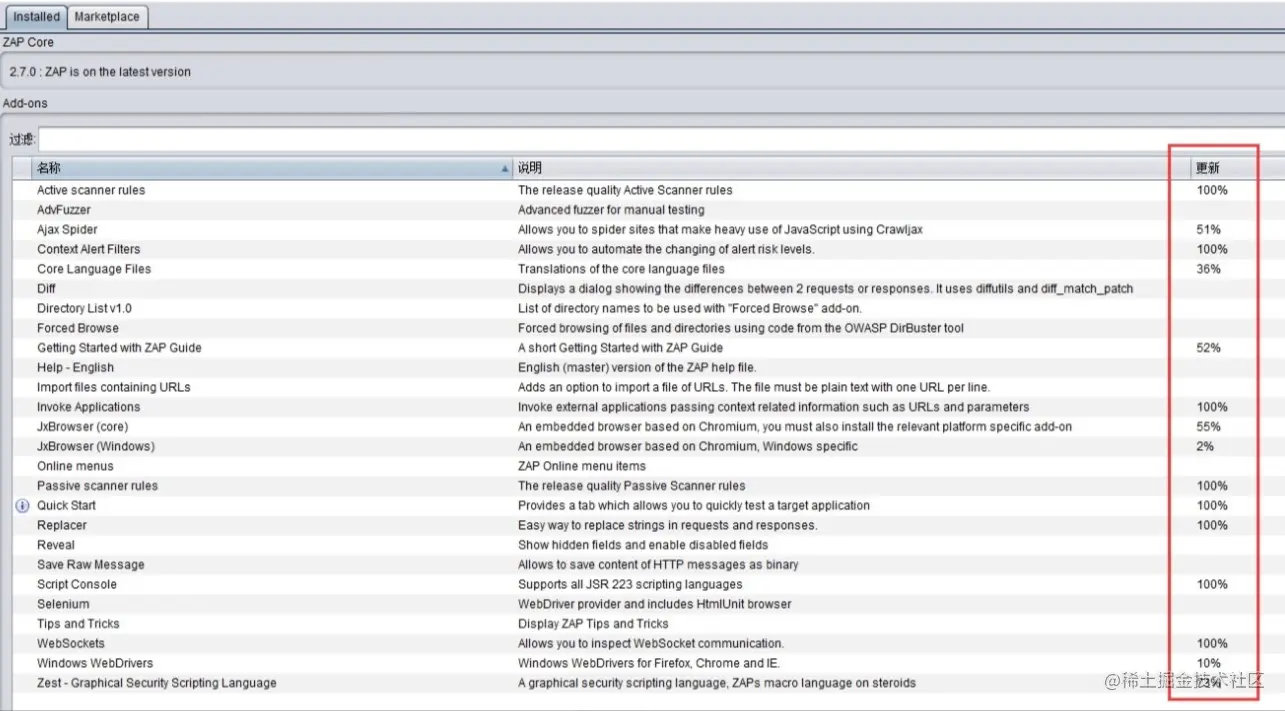The height and width of the screenshot is (711, 1285).
Task: Select Import files containing URLs row
Action: 648,387
